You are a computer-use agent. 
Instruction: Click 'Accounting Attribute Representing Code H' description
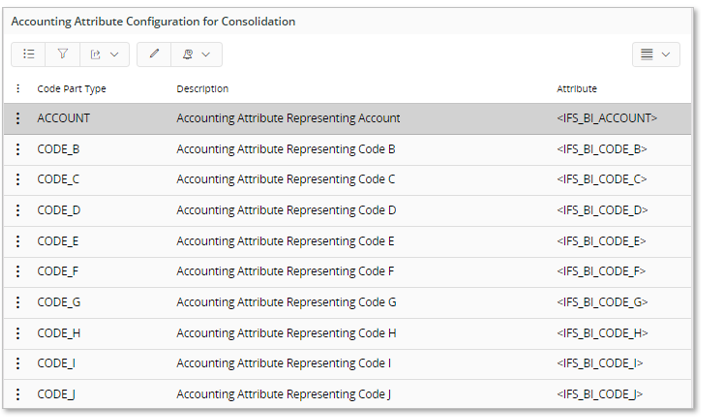[286, 333]
